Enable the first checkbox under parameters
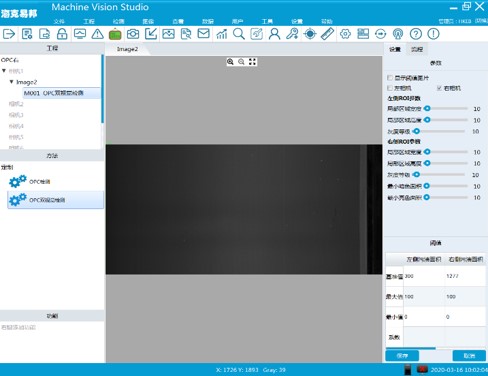 (390, 78)
